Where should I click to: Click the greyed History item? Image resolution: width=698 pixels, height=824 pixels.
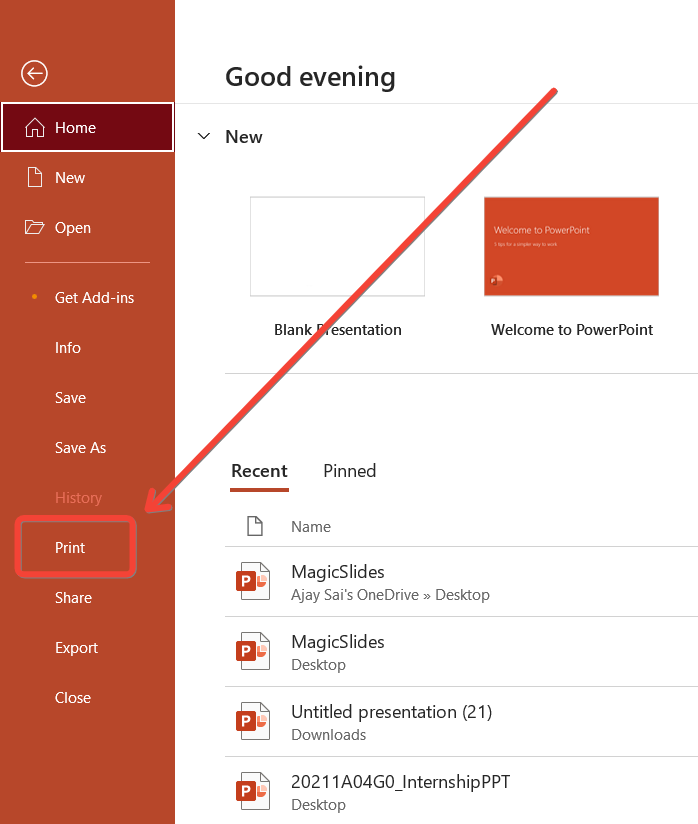click(78, 497)
